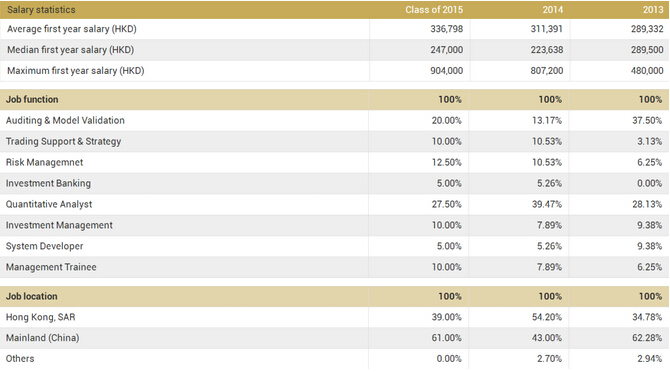Select the Average first year salary row label

click(x=72, y=29)
